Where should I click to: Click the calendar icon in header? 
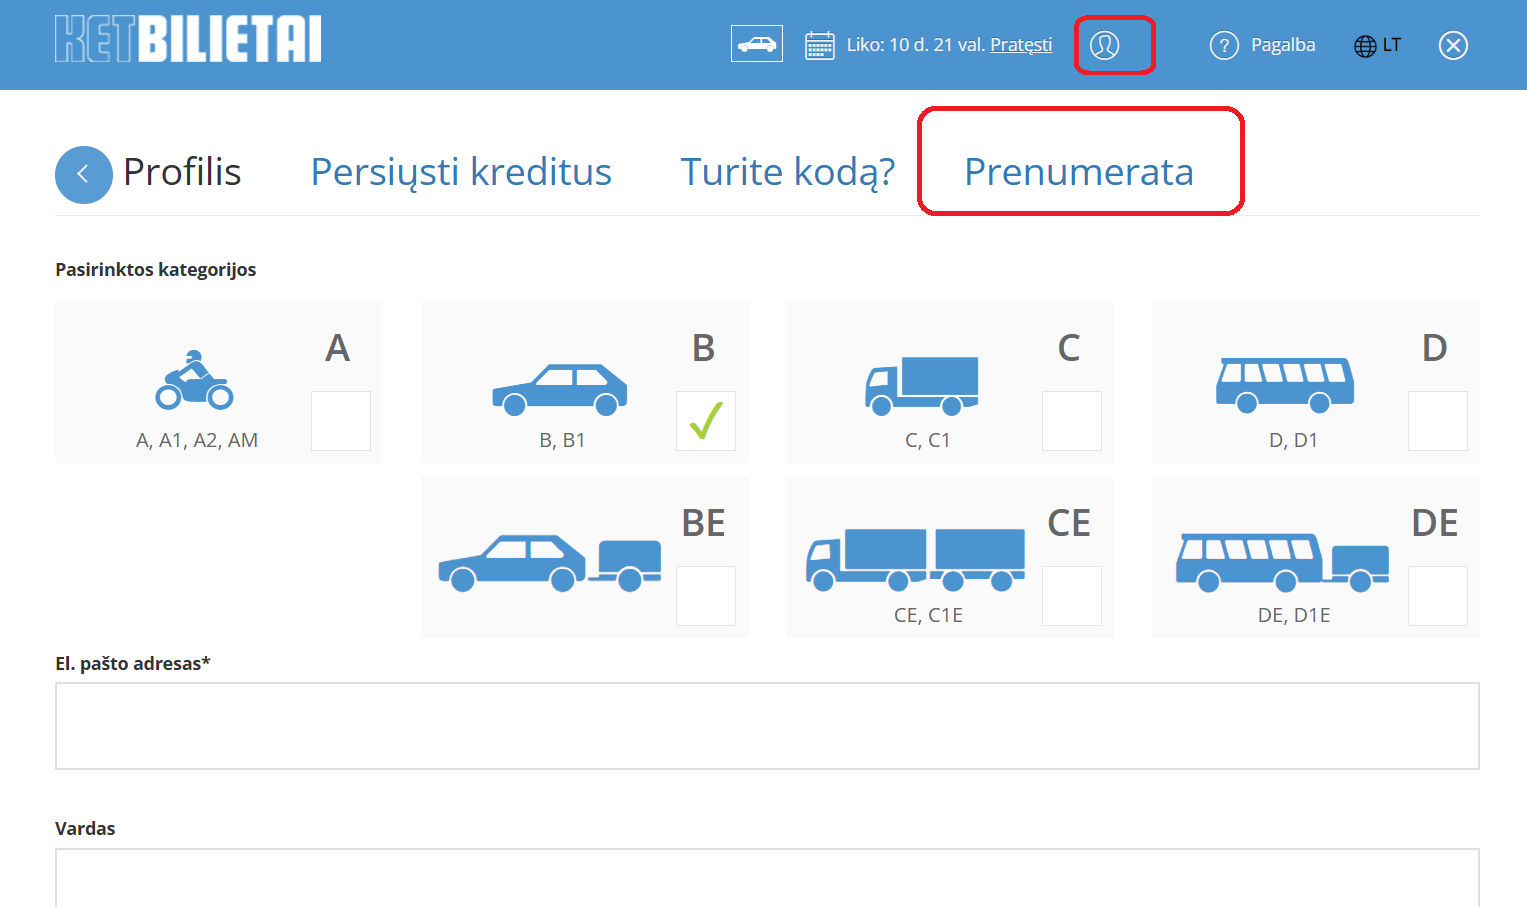pyautogui.click(x=820, y=46)
